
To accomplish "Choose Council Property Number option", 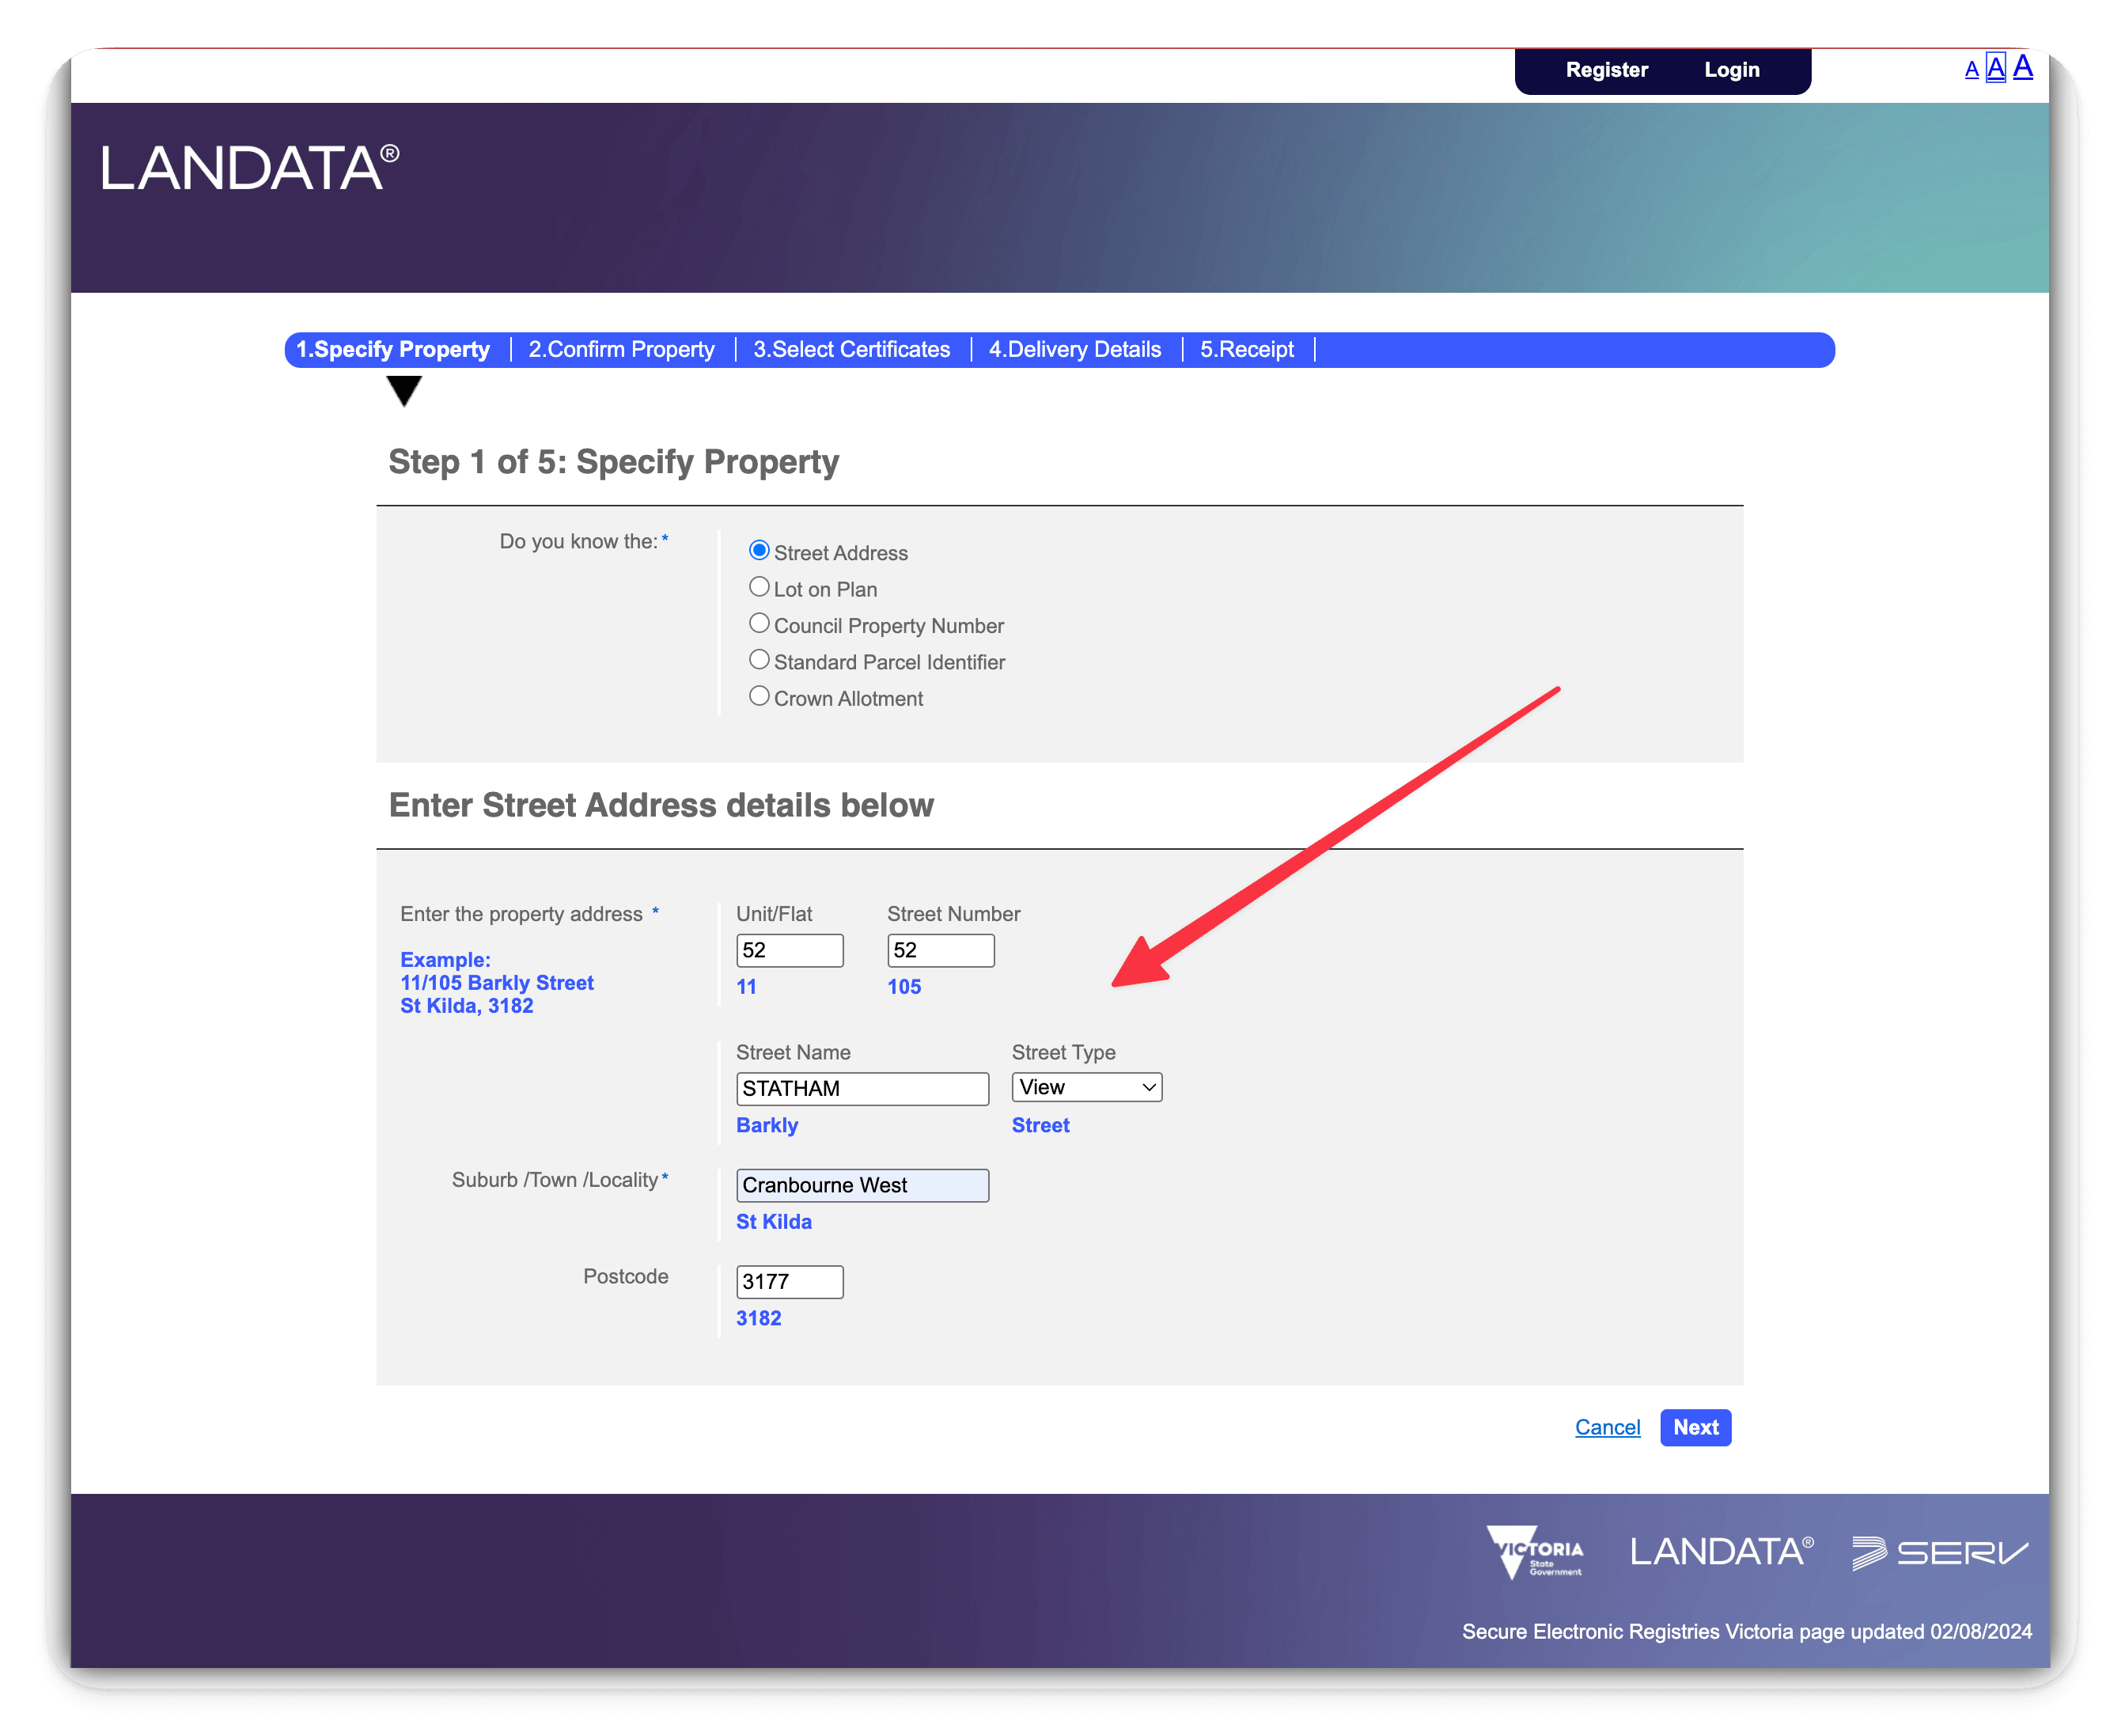I will 759,624.
